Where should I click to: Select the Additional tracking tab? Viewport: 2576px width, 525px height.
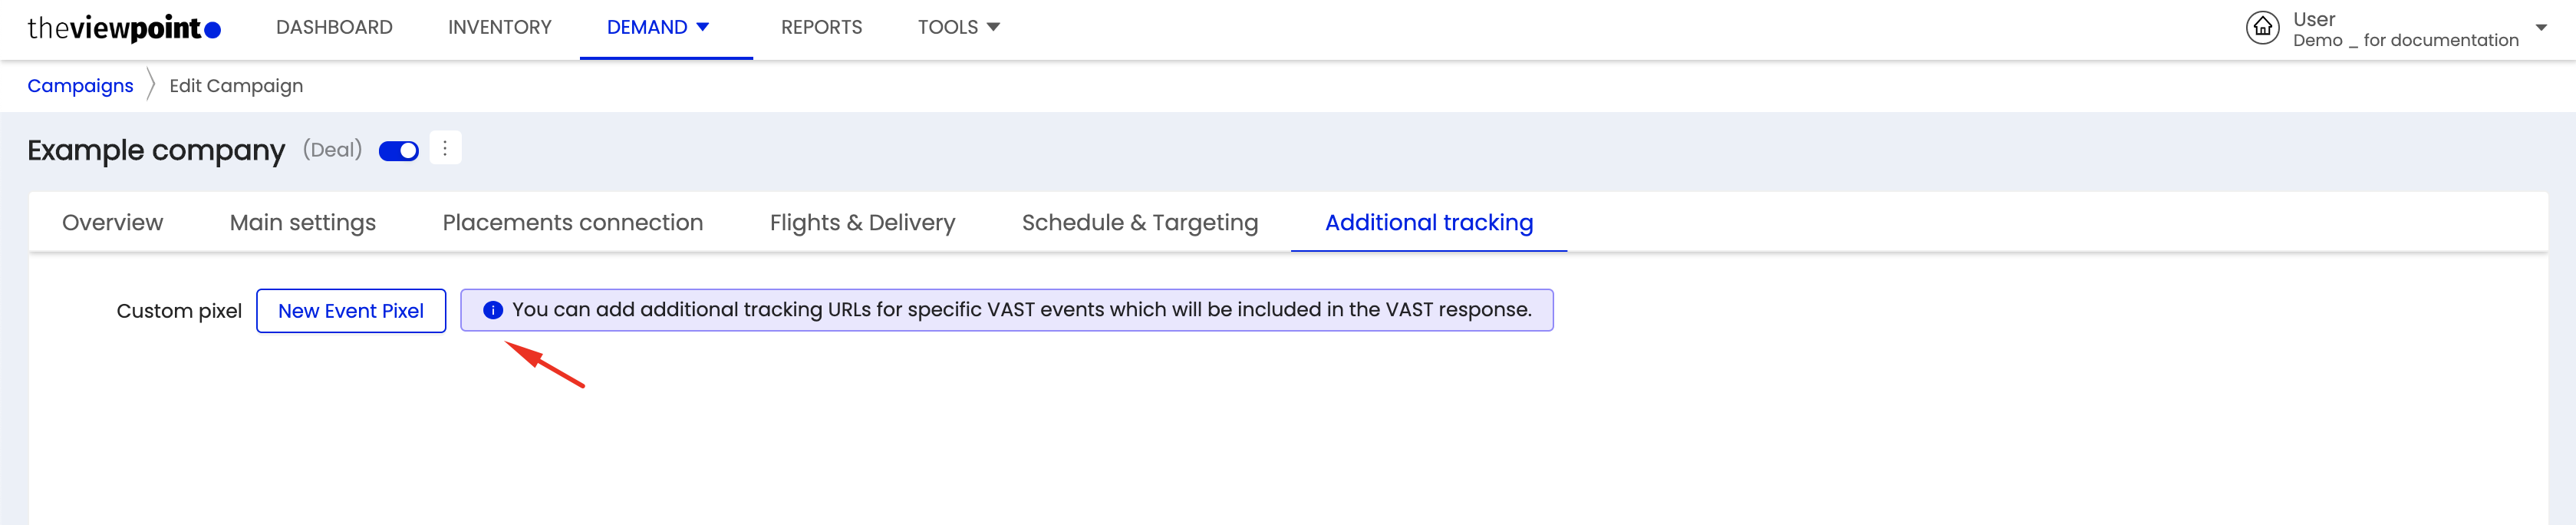[1429, 222]
